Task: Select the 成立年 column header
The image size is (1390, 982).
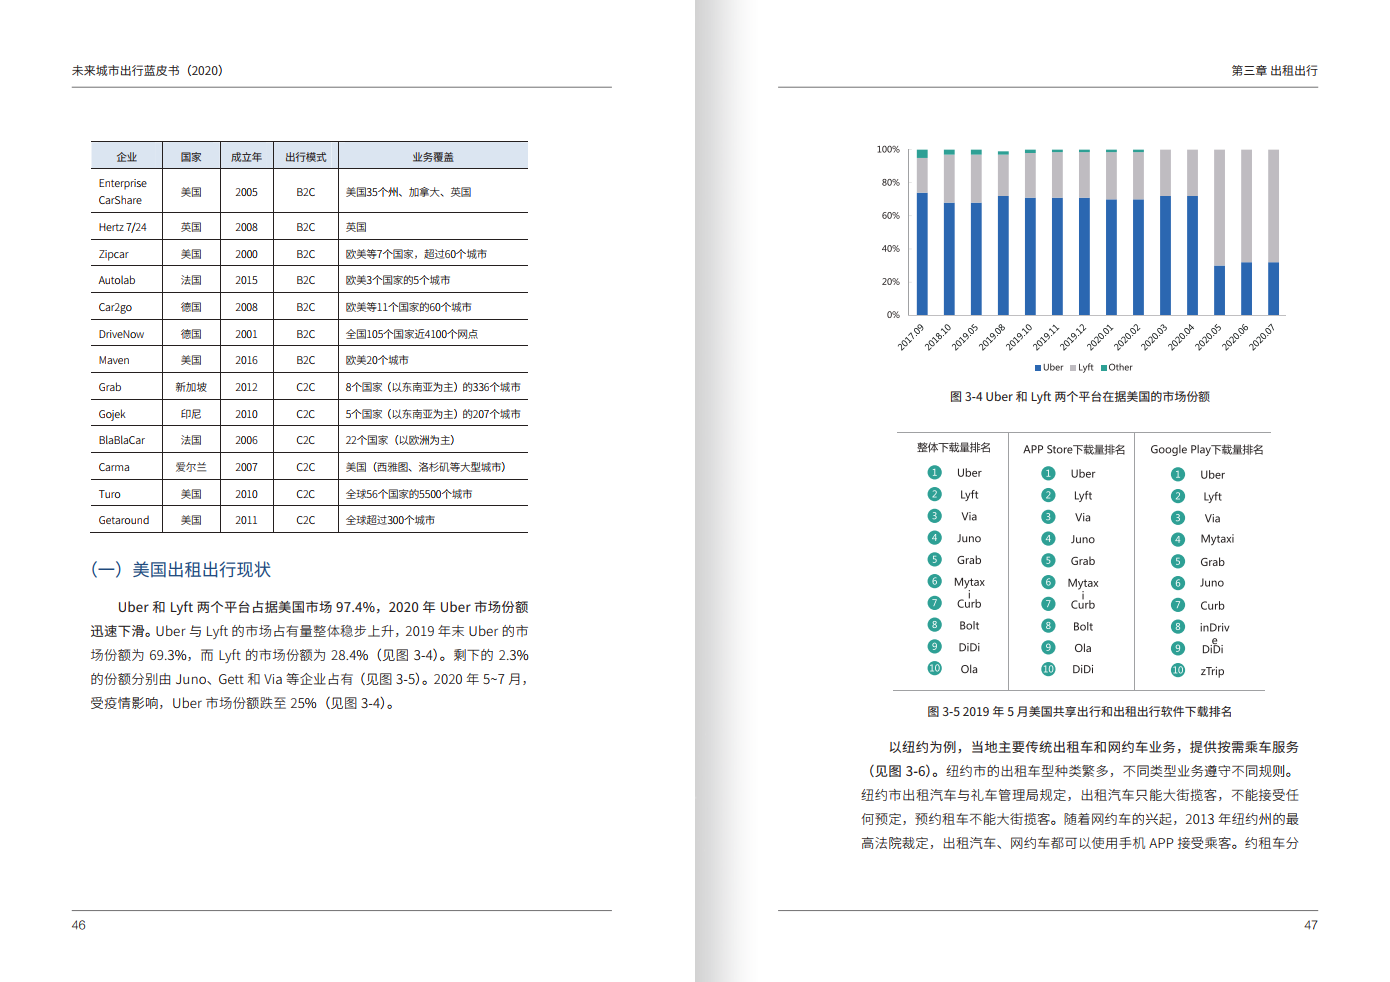Action: pyautogui.click(x=246, y=157)
